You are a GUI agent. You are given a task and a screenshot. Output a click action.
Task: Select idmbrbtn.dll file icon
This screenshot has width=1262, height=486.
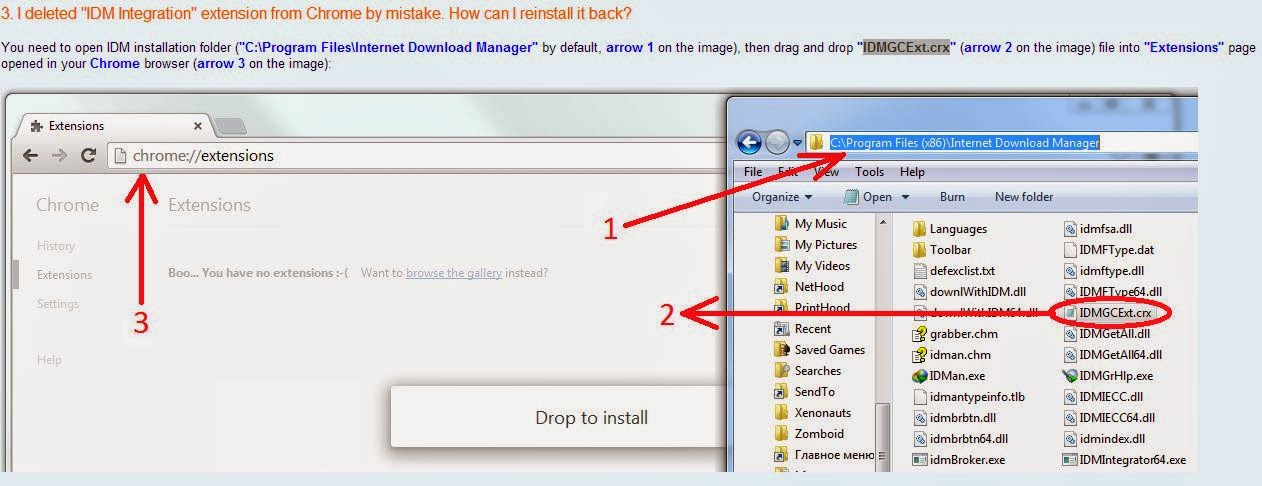tap(919, 418)
